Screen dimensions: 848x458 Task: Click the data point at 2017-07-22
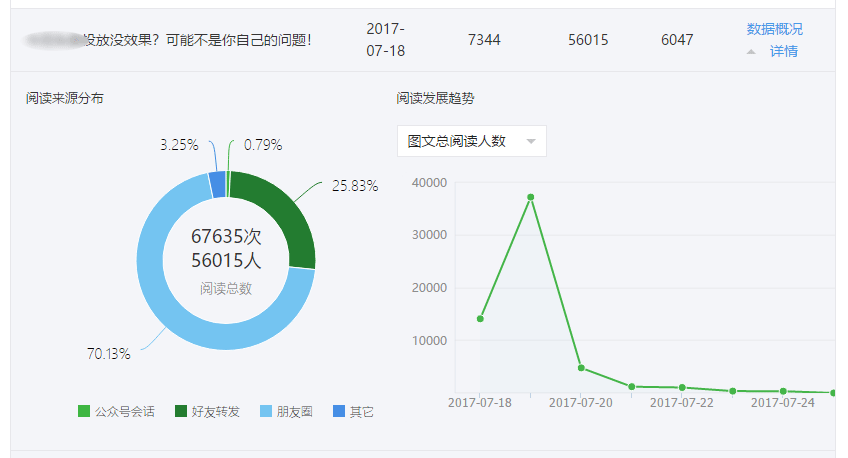[682, 387]
